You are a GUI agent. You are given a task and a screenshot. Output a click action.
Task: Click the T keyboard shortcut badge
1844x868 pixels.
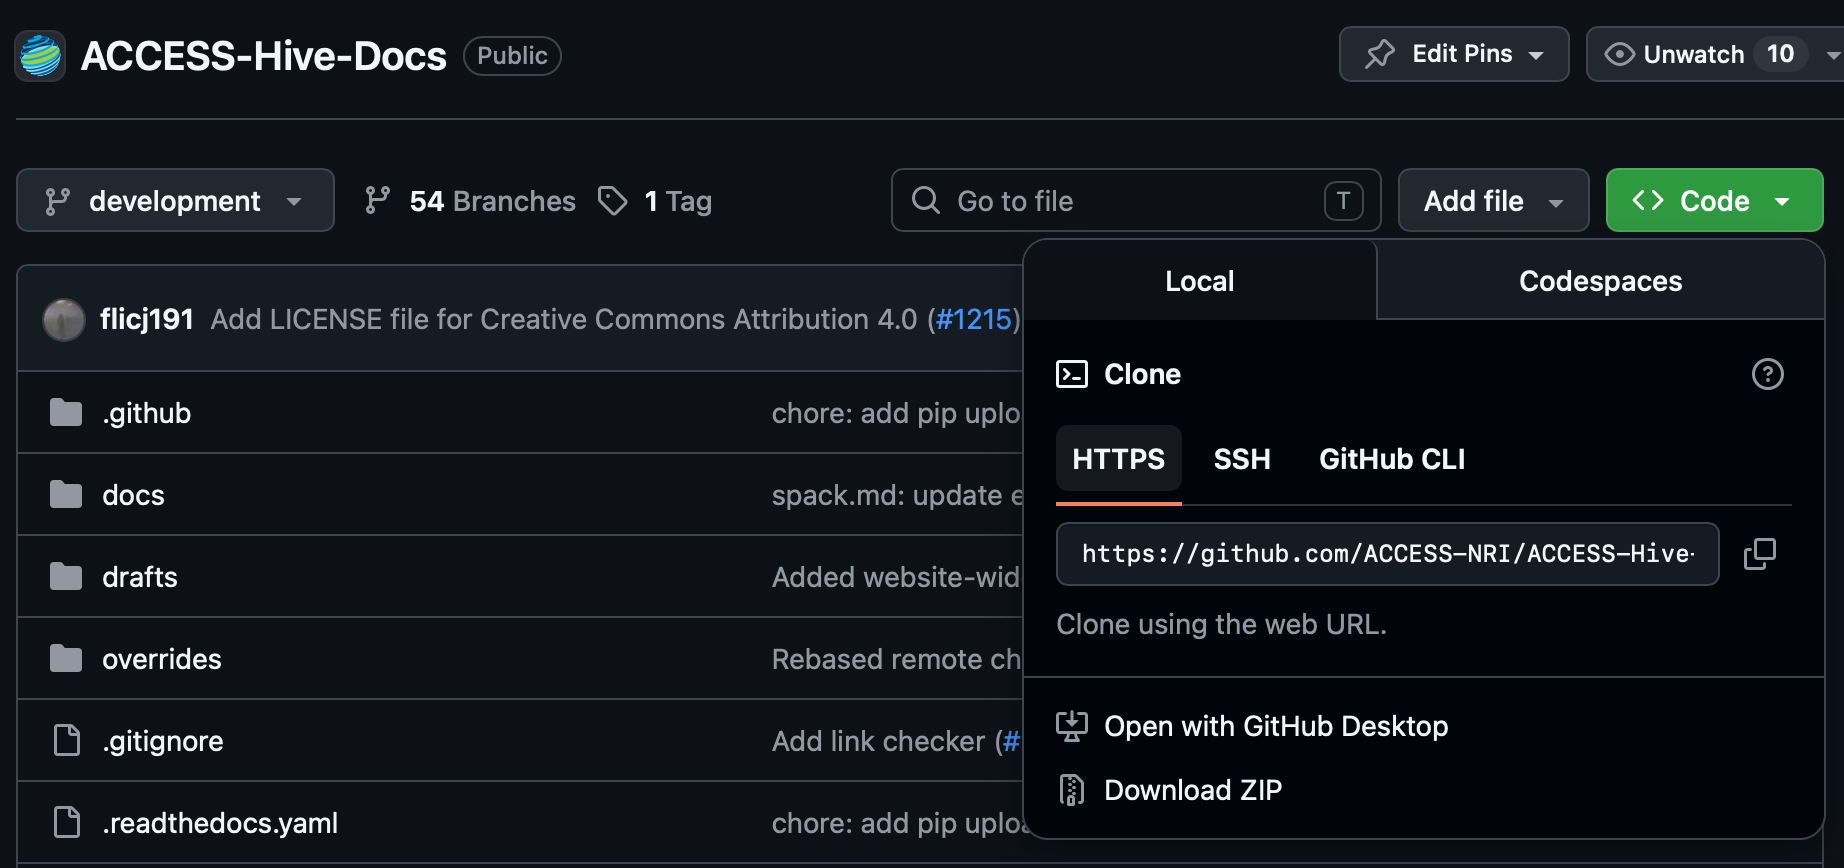pos(1343,201)
